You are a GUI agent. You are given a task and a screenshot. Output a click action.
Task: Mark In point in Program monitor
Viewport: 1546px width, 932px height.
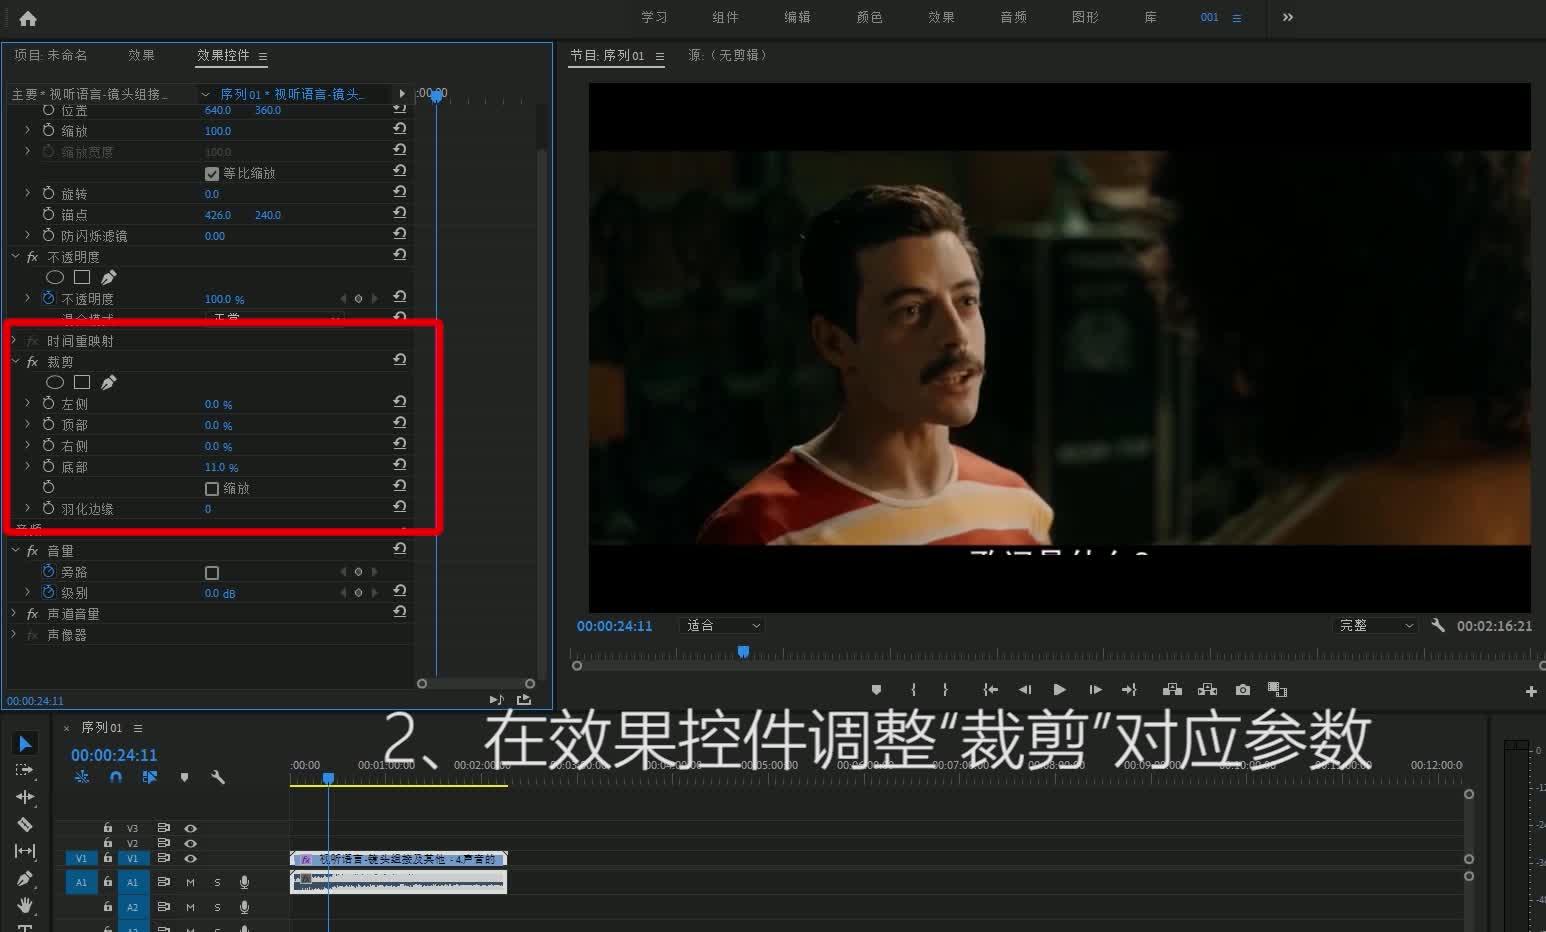[x=913, y=689]
